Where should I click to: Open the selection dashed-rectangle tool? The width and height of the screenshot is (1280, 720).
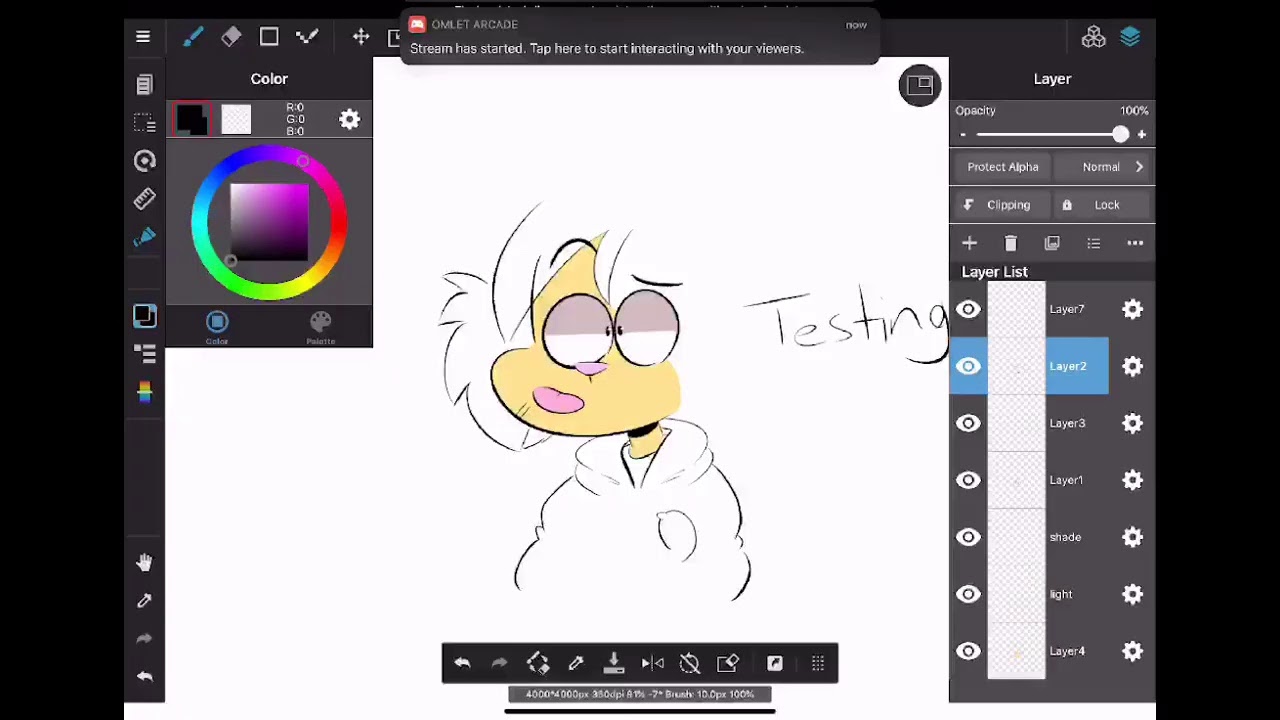[x=145, y=123]
